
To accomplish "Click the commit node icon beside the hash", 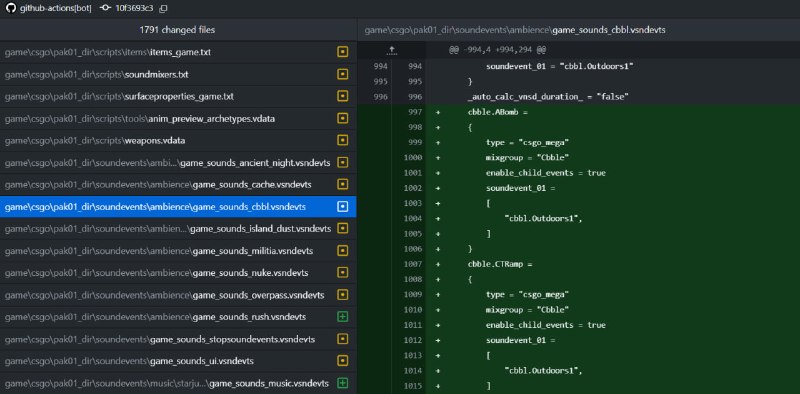I will [x=106, y=9].
